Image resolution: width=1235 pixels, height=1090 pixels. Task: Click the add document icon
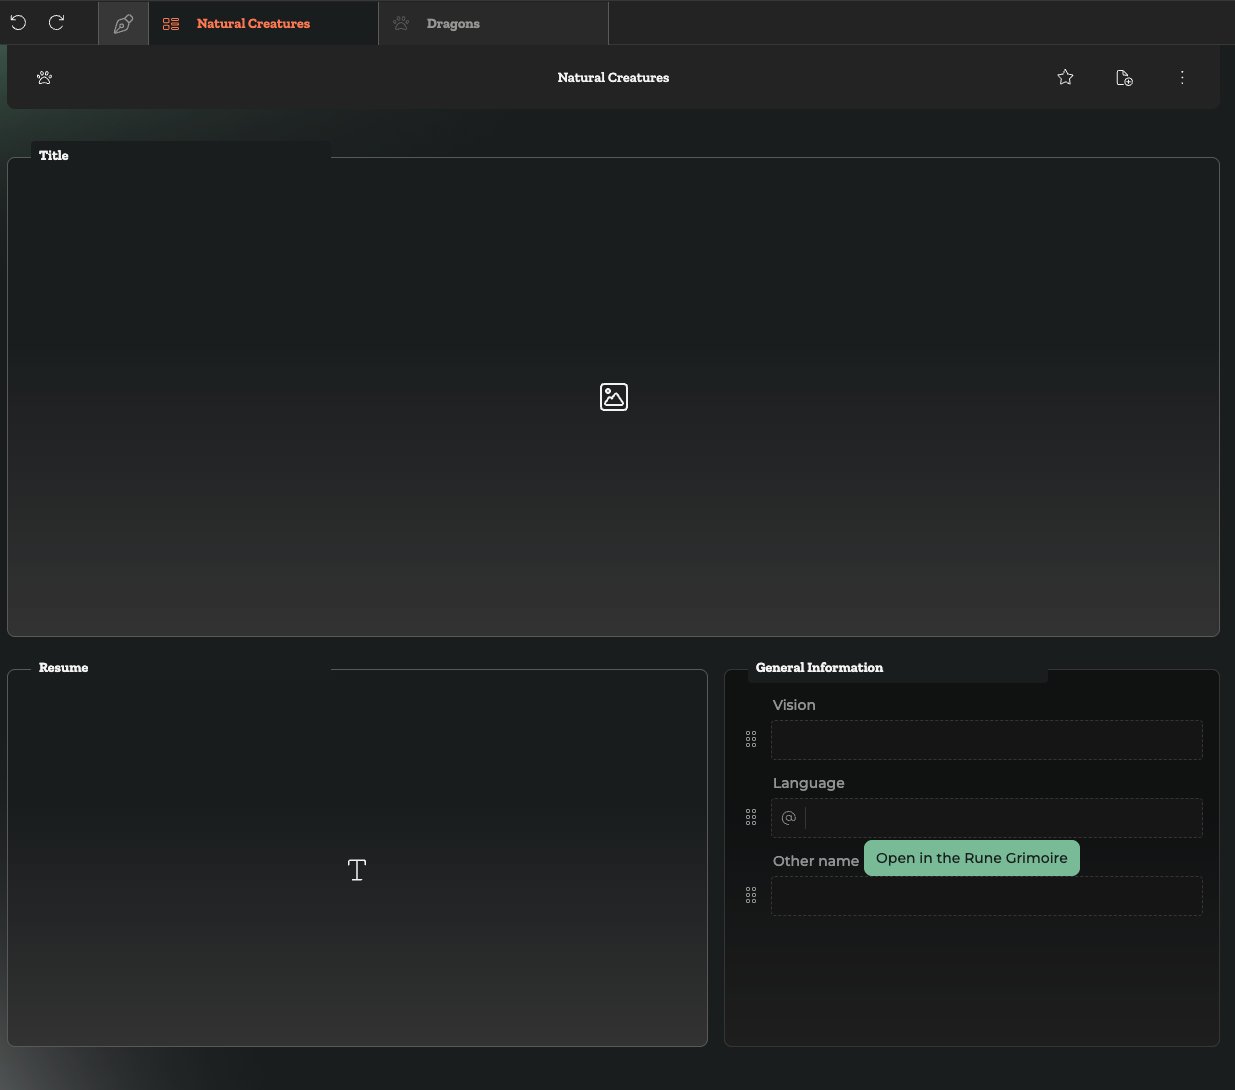coord(1124,78)
